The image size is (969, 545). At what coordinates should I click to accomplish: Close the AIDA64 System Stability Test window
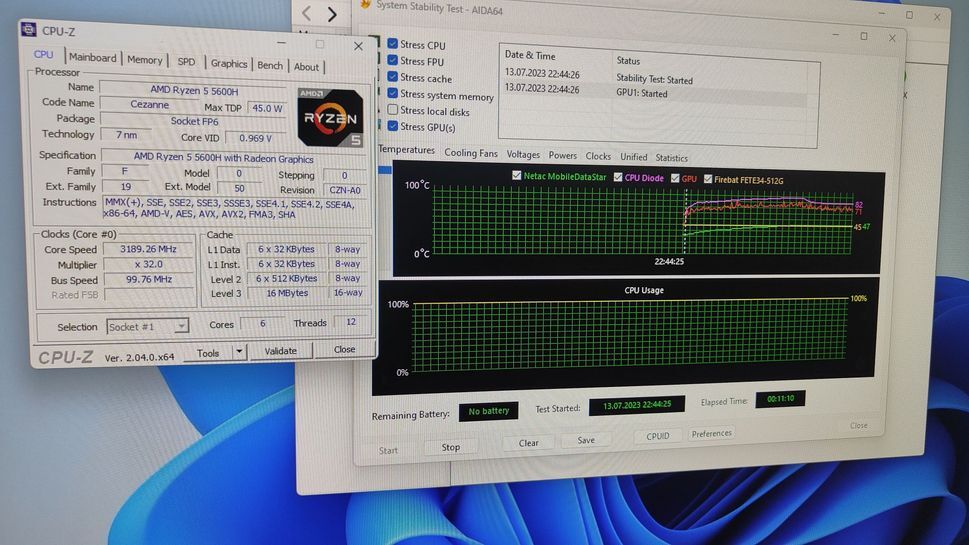coord(893,37)
